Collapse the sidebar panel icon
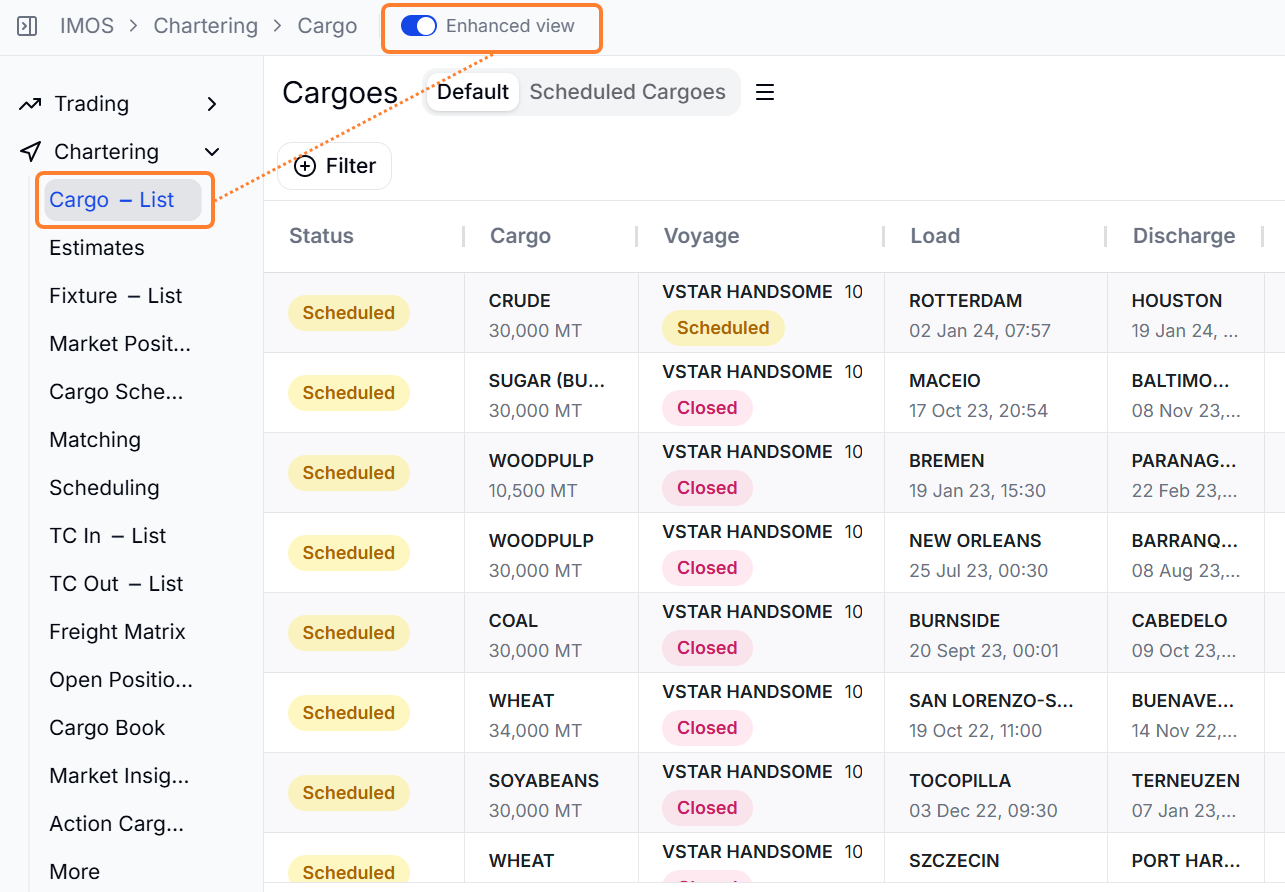This screenshot has width=1285, height=892. (28, 27)
